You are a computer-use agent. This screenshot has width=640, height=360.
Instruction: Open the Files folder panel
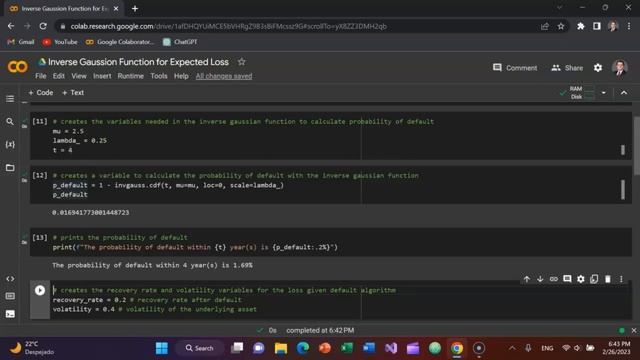pos(10,167)
